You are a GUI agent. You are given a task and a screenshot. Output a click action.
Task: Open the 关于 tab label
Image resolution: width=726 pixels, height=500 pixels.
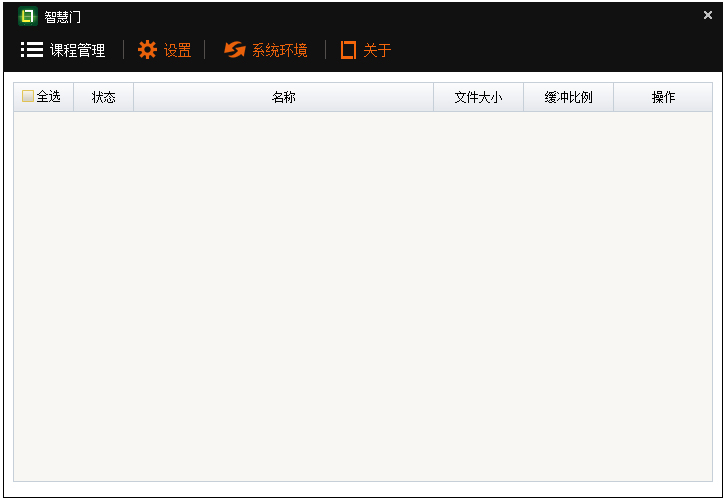(x=377, y=50)
